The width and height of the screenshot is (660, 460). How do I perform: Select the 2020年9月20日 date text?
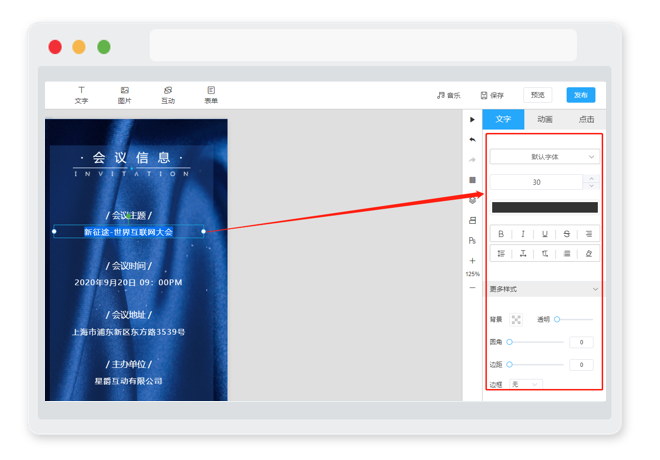(128, 282)
